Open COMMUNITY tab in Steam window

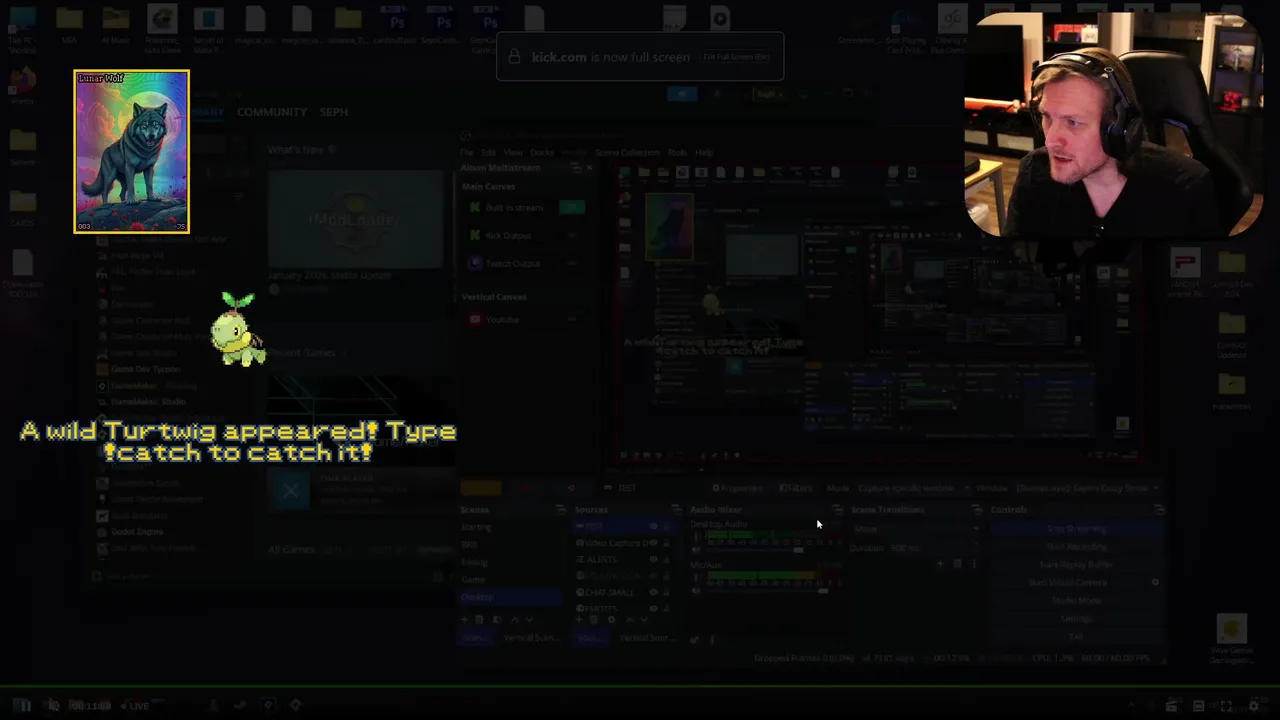(x=272, y=112)
